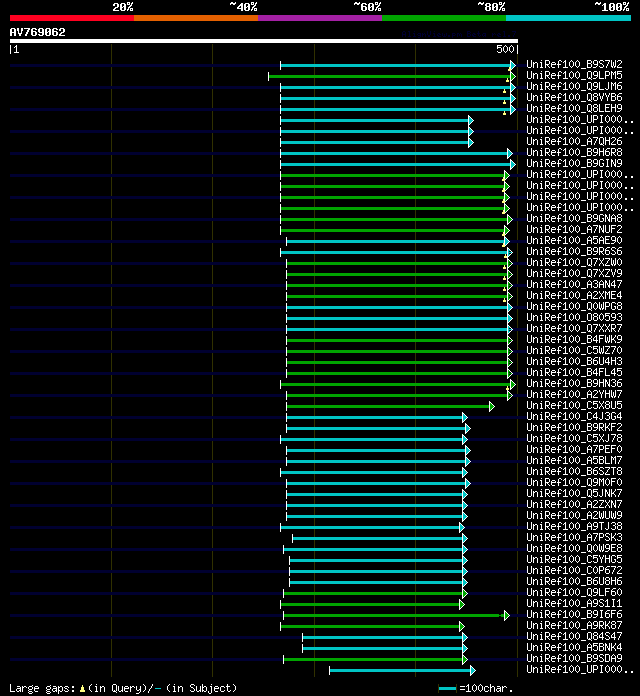This screenshot has height=696, width=640.
Task: Select the UniRef100_A9TJ38 entry
Action: (574, 526)
